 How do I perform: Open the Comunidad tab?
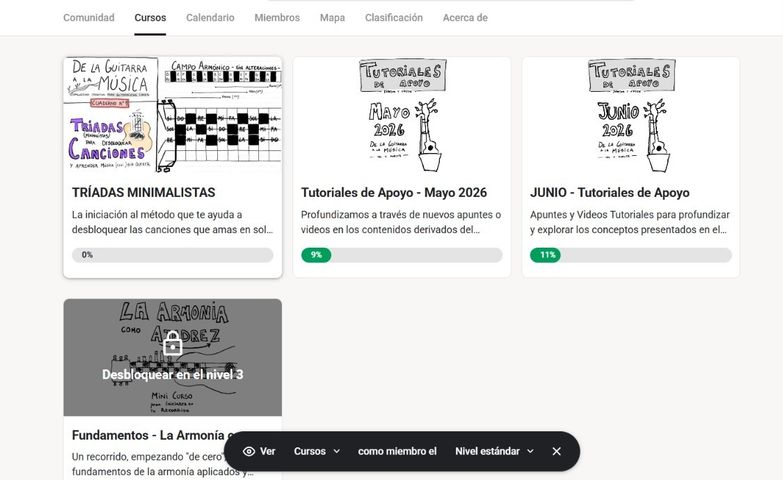[x=88, y=17]
